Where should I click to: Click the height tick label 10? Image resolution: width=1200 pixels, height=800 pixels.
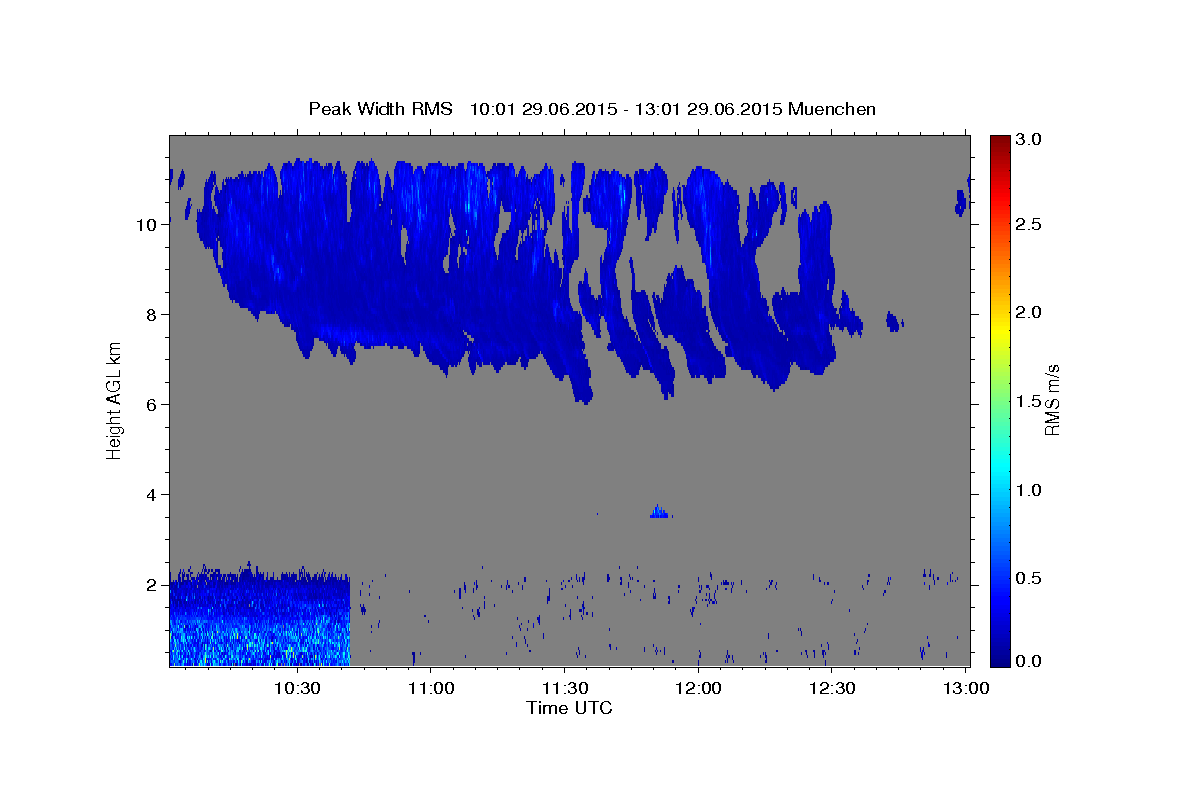click(x=148, y=224)
